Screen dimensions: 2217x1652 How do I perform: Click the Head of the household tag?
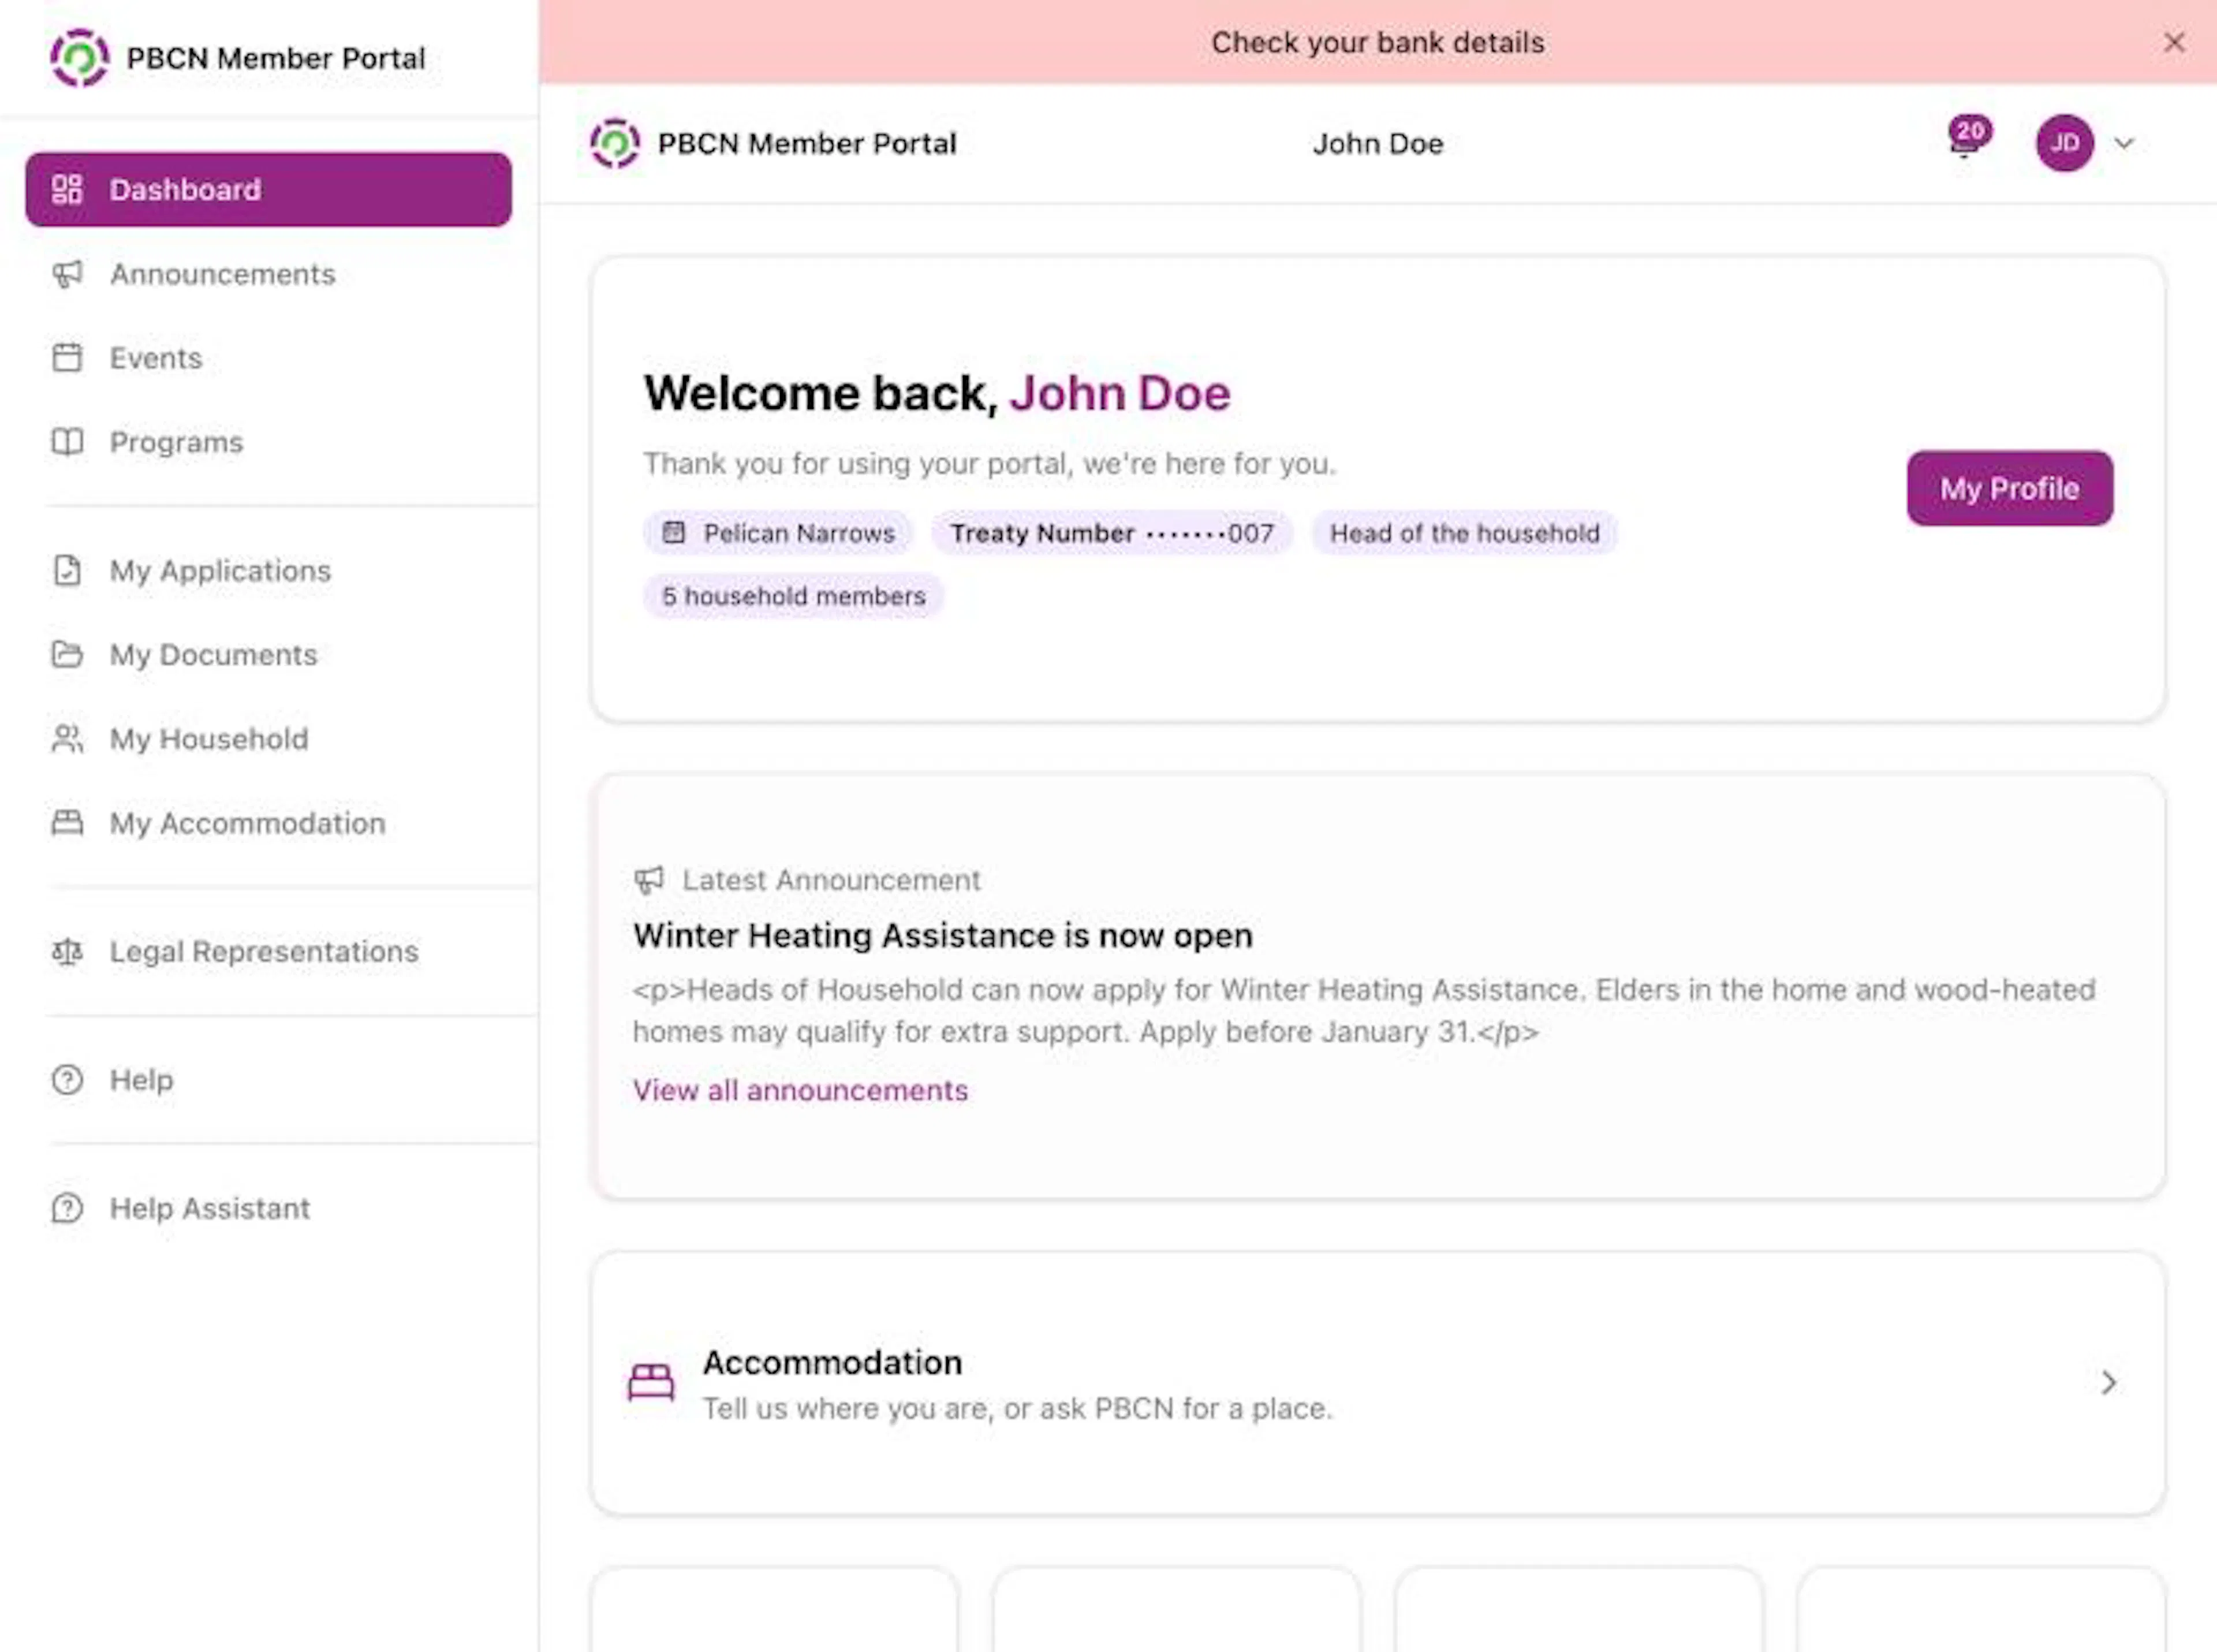(1464, 533)
